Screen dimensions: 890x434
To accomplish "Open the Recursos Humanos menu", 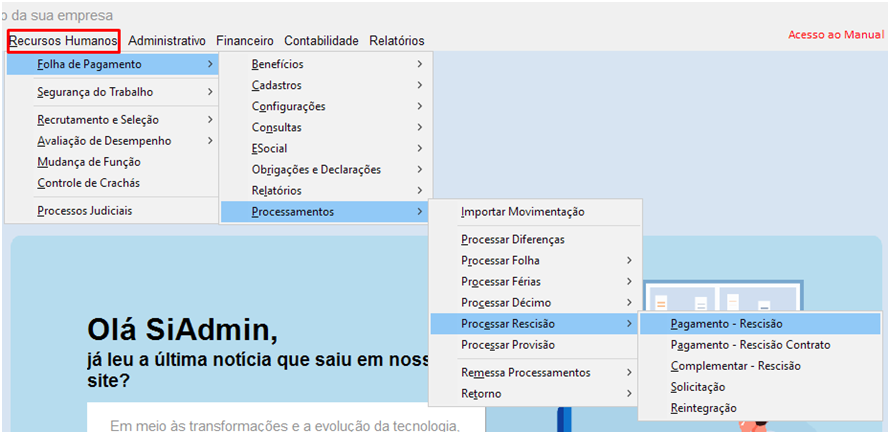I will 64,41.
